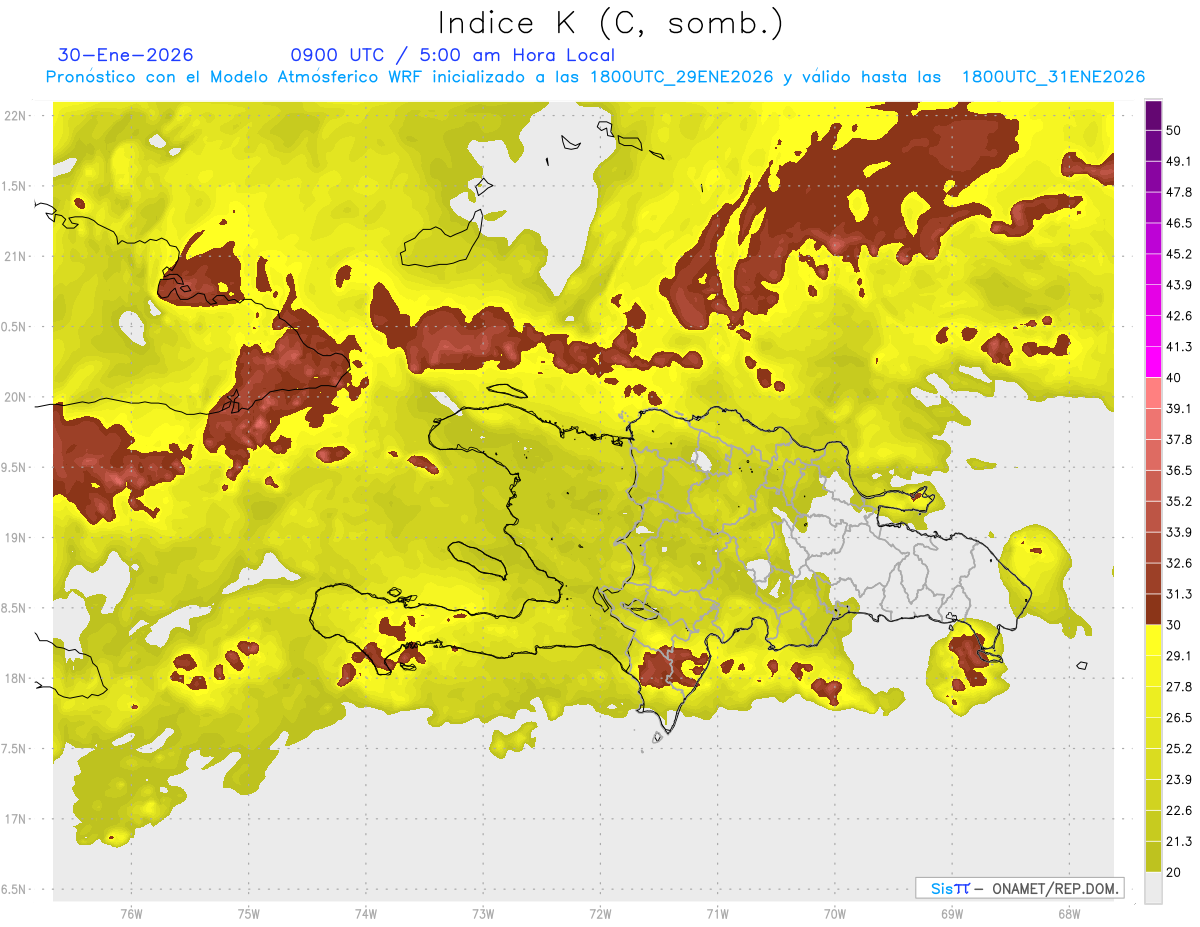Select the dark purple swatch beside 50
The image size is (1200, 927).
pyautogui.click(x=1153, y=113)
